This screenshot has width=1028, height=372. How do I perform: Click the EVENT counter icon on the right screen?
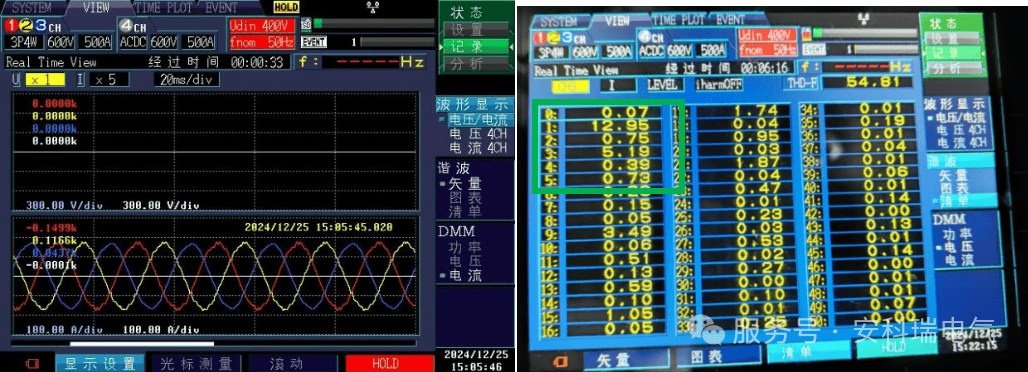point(814,49)
